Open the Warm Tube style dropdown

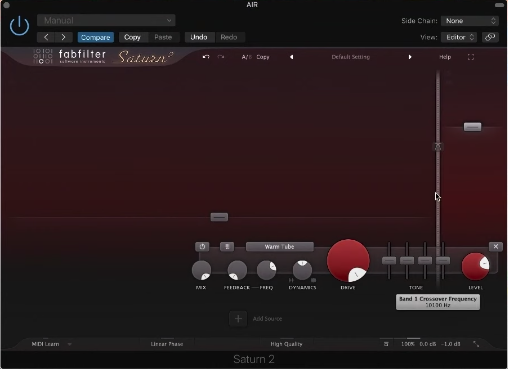[280, 247]
